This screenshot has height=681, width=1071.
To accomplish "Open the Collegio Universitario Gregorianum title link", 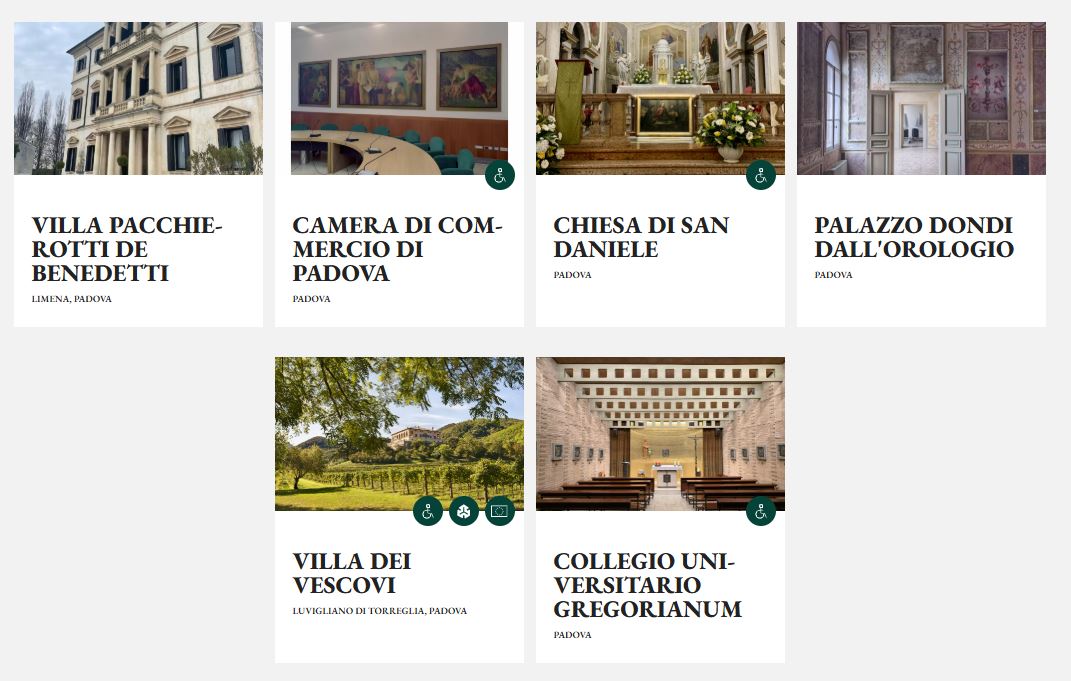I will coord(648,585).
